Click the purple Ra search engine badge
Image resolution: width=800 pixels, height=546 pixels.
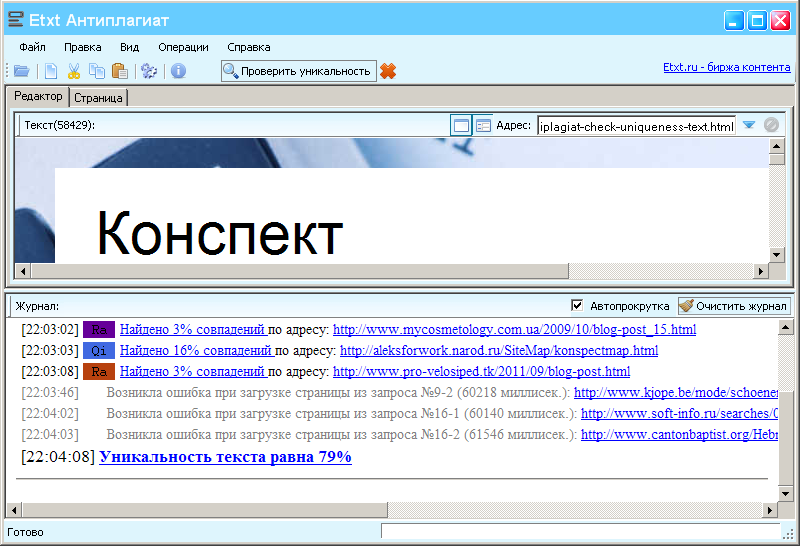(x=99, y=330)
